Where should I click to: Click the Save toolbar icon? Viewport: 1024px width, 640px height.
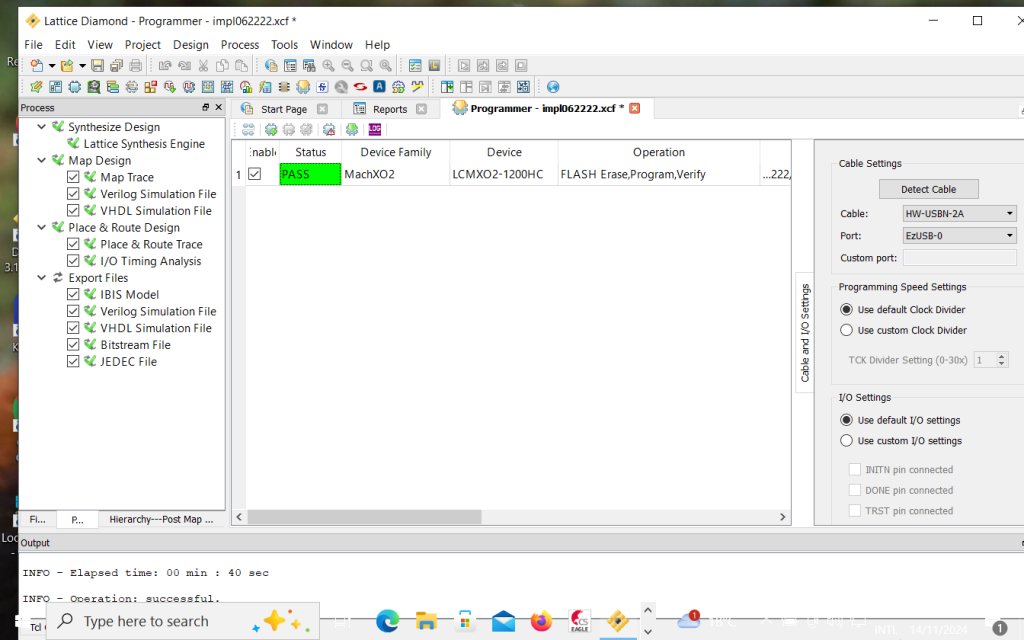(97, 65)
